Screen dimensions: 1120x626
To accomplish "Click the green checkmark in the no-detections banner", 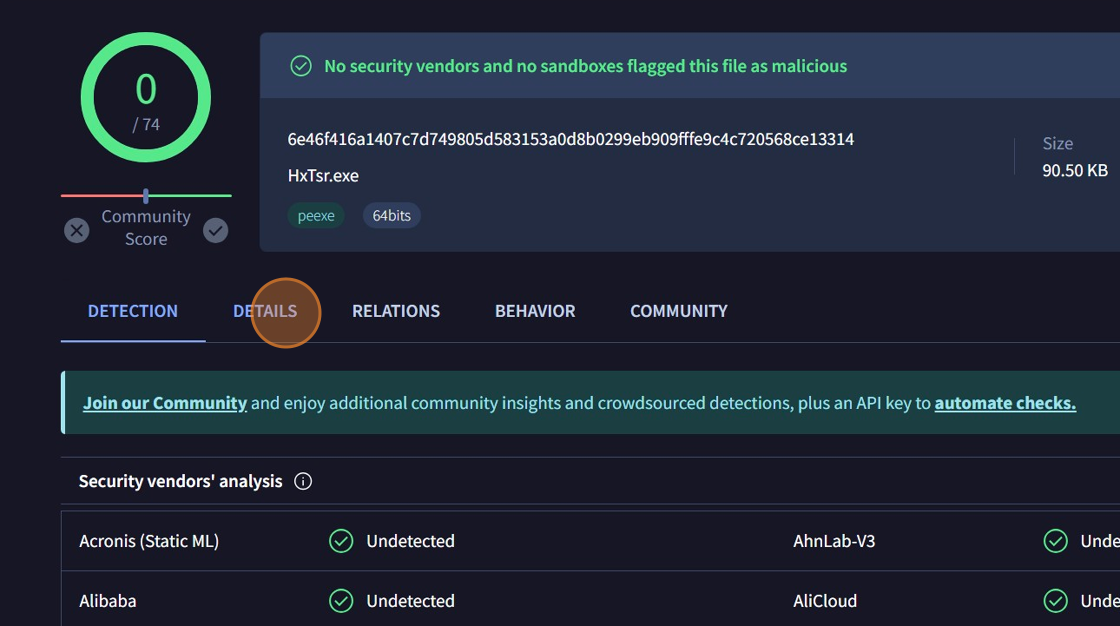I will pyautogui.click(x=300, y=66).
